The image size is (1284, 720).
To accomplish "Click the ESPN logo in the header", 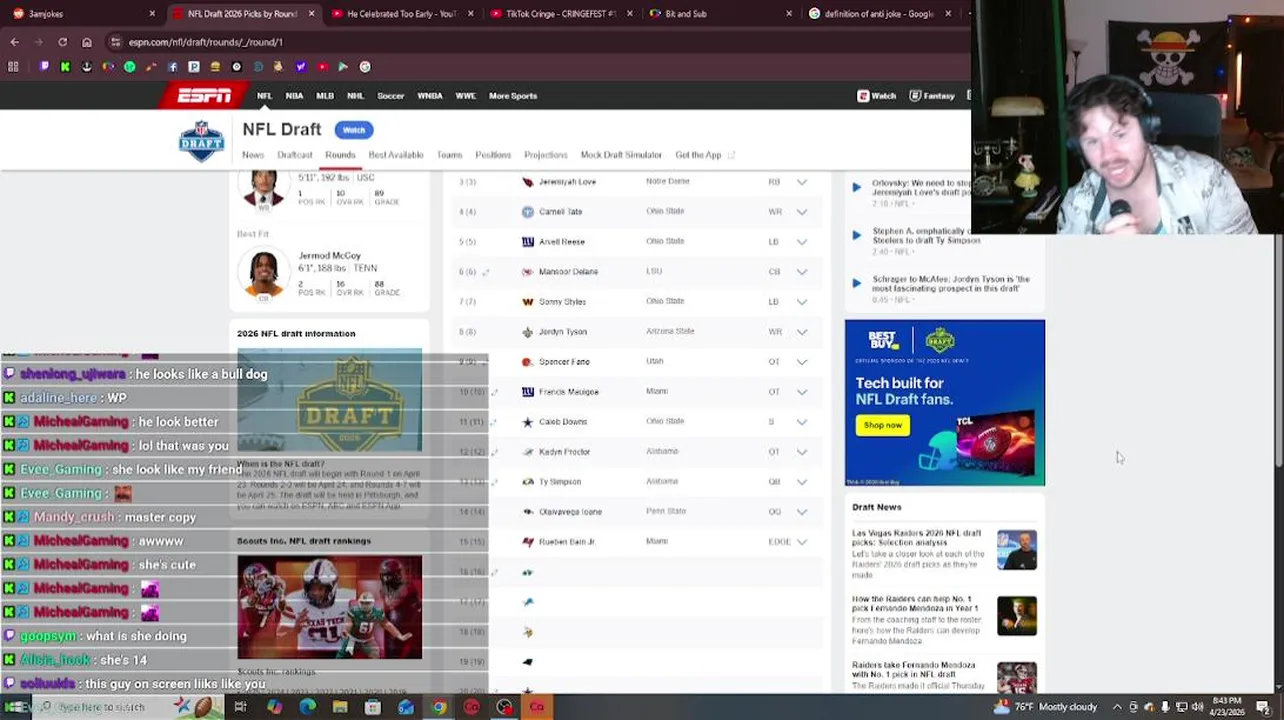I will click(205, 96).
